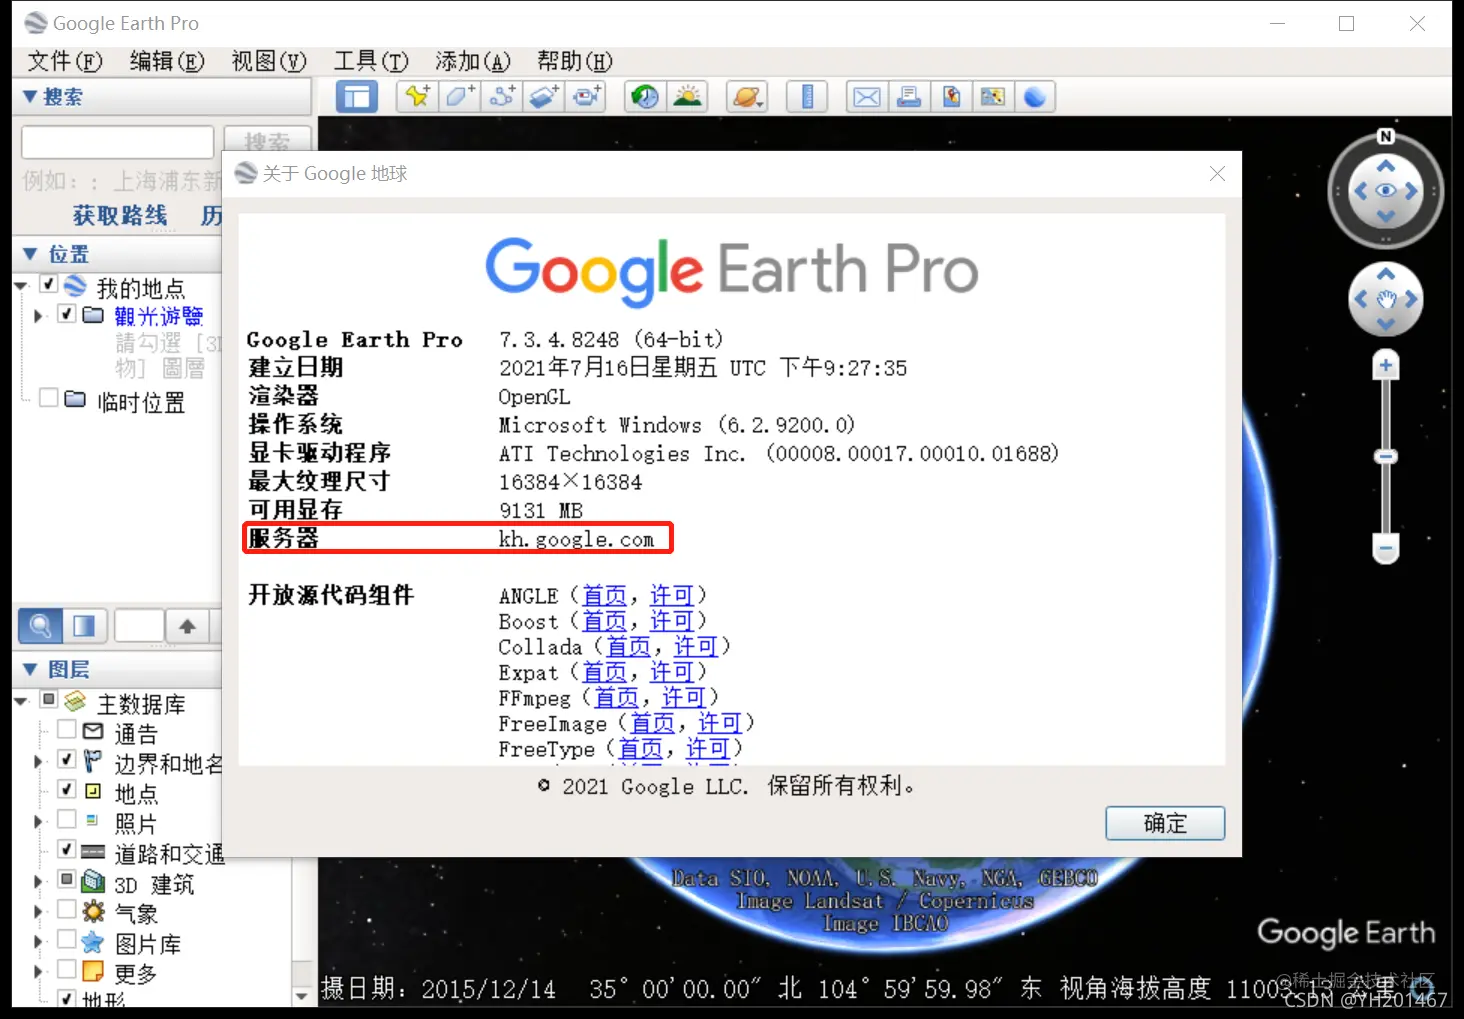Uncheck the 道路和交通 layer checkbox

coord(67,849)
